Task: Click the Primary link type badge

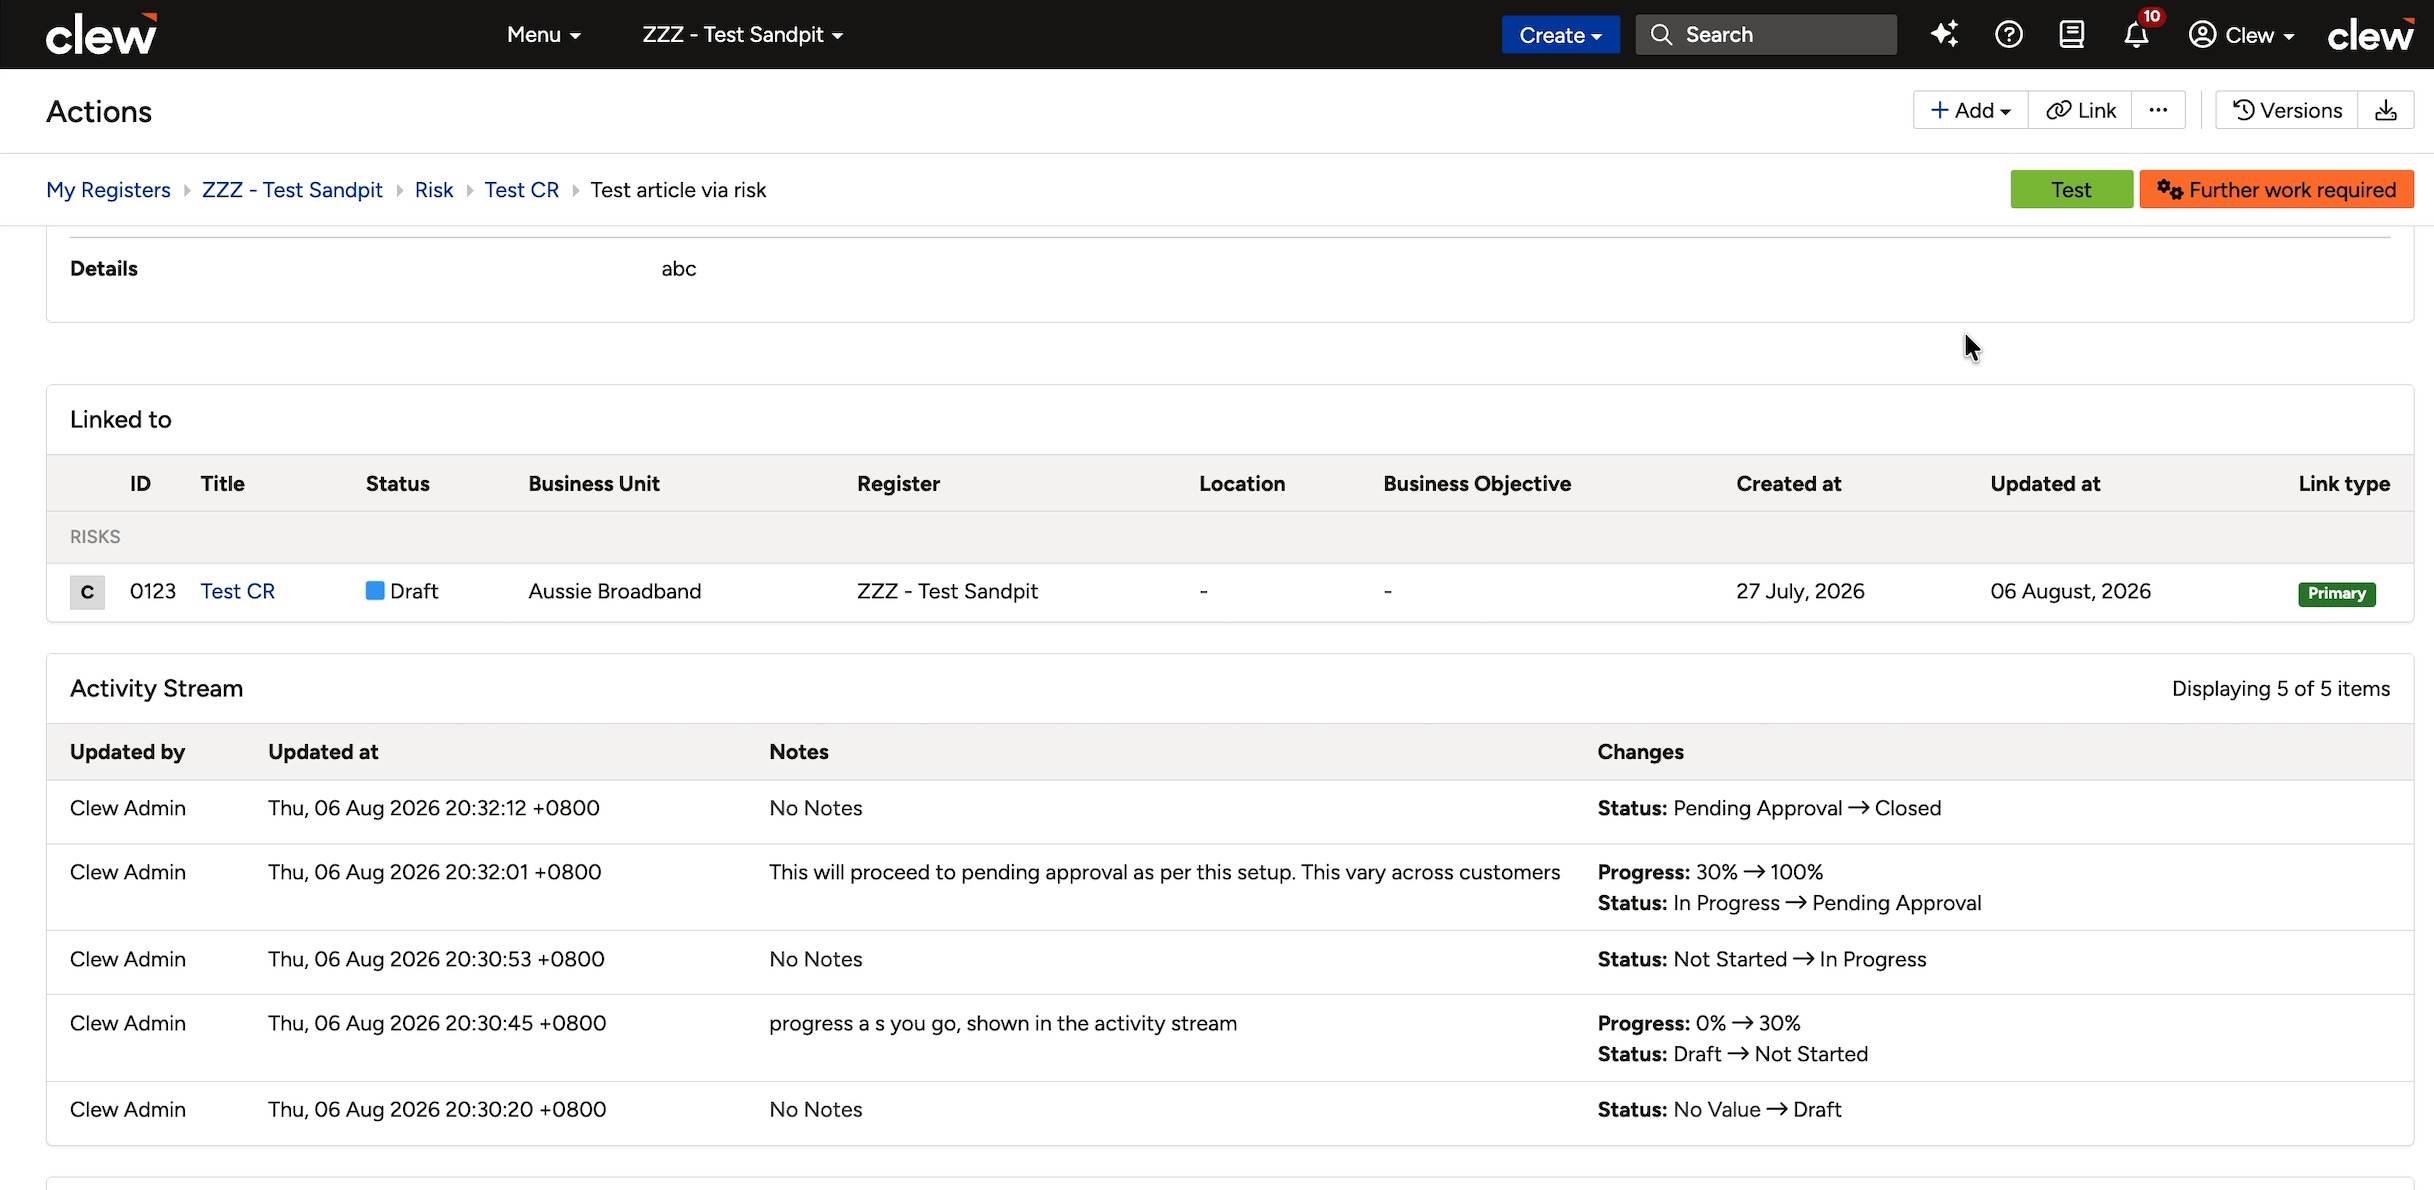Action: [x=2336, y=593]
